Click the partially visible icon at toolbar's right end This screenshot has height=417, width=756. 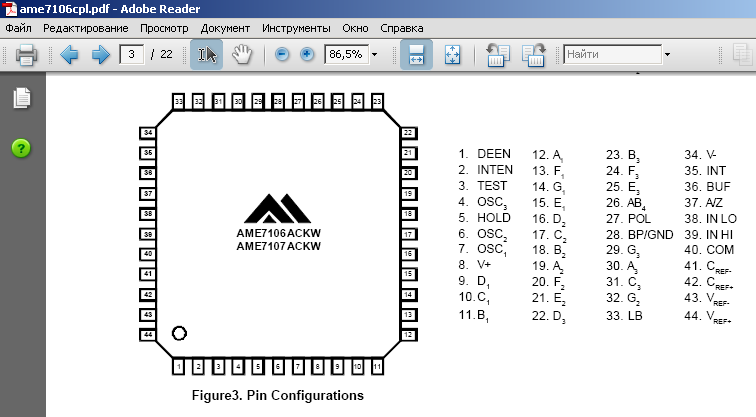742,54
